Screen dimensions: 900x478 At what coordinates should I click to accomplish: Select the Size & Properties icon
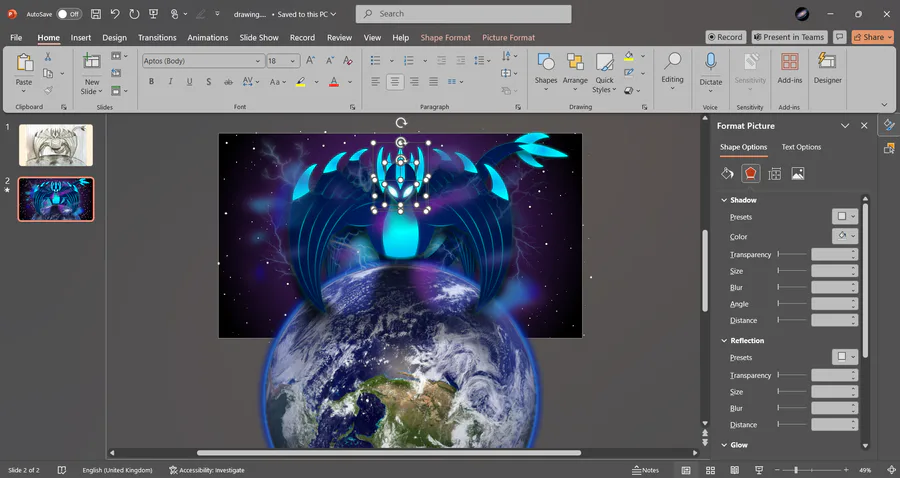[x=775, y=173]
